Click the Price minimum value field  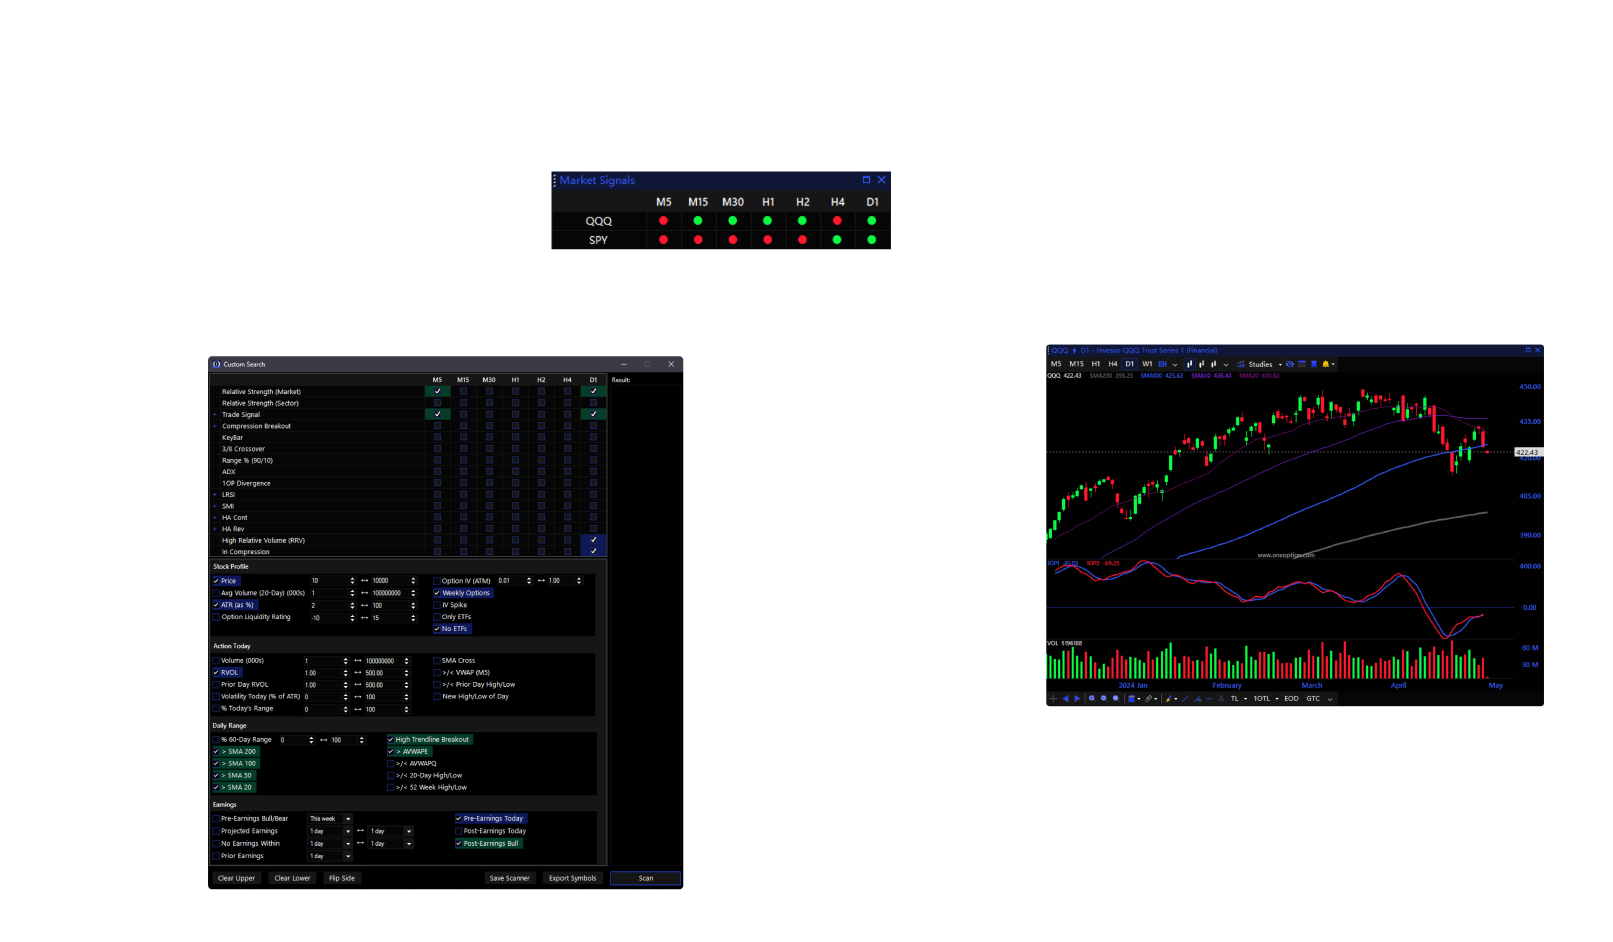327,581
